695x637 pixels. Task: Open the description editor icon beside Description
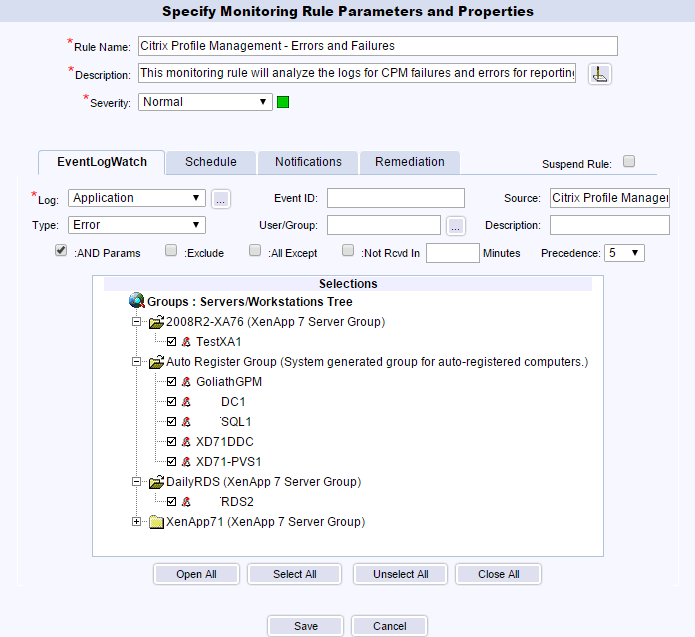(600, 74)
